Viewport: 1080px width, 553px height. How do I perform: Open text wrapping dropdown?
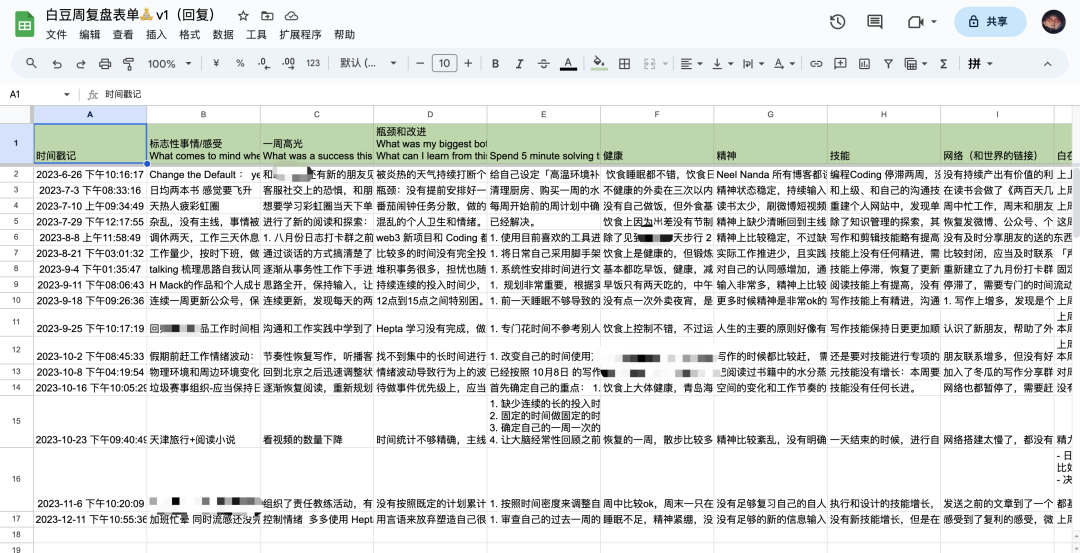click(753, 63)
